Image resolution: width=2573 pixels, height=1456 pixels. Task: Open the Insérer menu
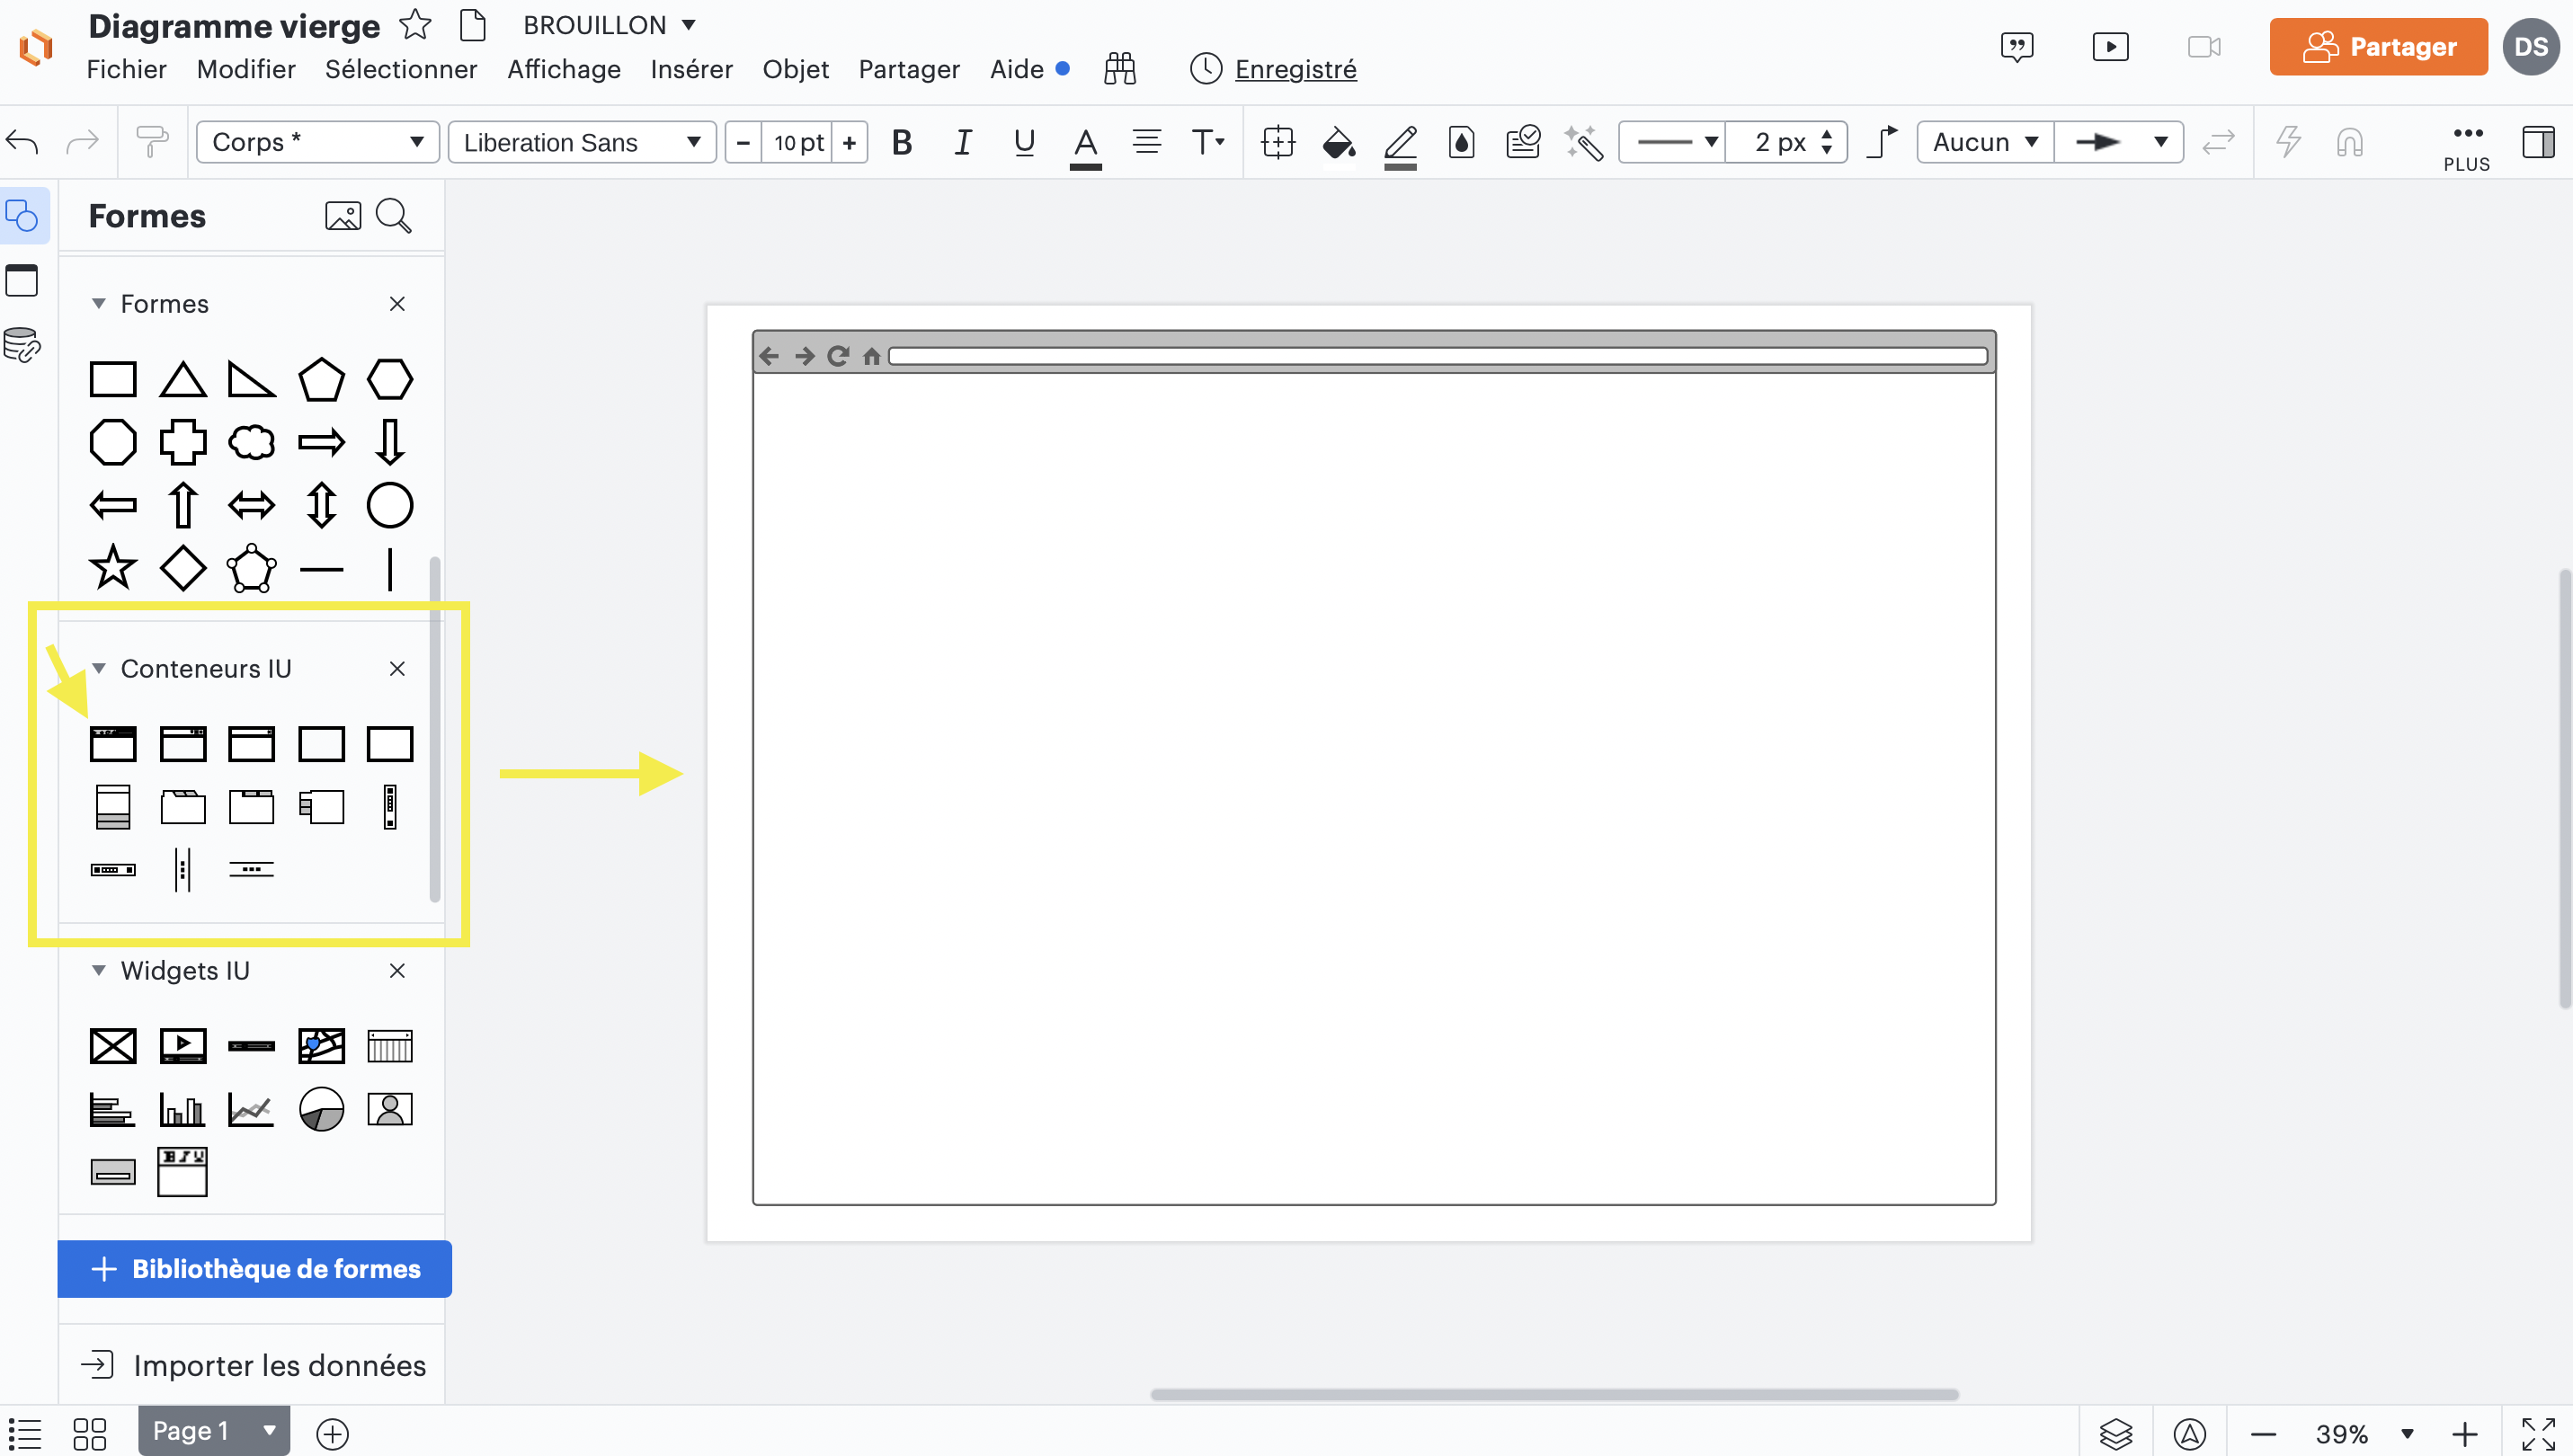click(x=691, y=69)
